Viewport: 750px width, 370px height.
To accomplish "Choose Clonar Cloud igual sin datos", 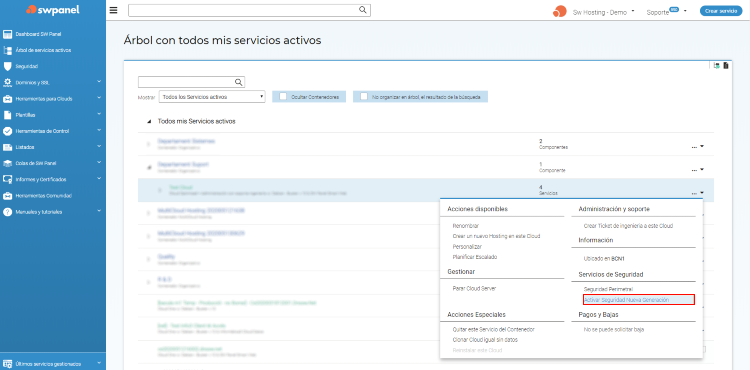I will [485, 340].
